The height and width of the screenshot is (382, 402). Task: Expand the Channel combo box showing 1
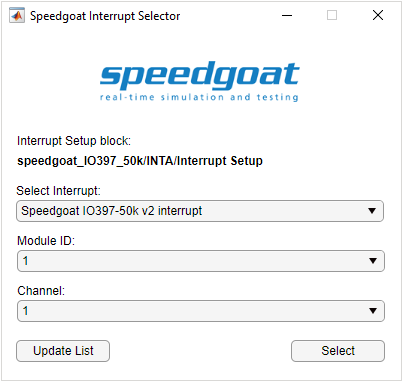pos(201,311)
